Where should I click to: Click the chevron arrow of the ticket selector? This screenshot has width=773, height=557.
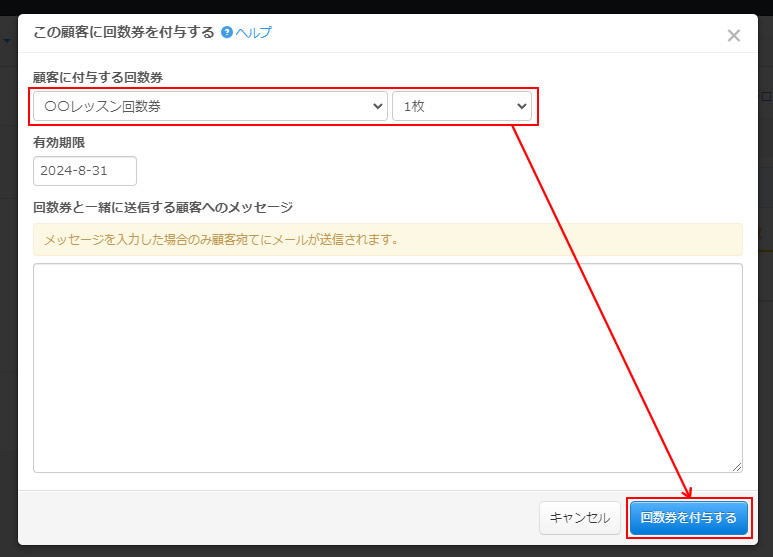point(377,106)
